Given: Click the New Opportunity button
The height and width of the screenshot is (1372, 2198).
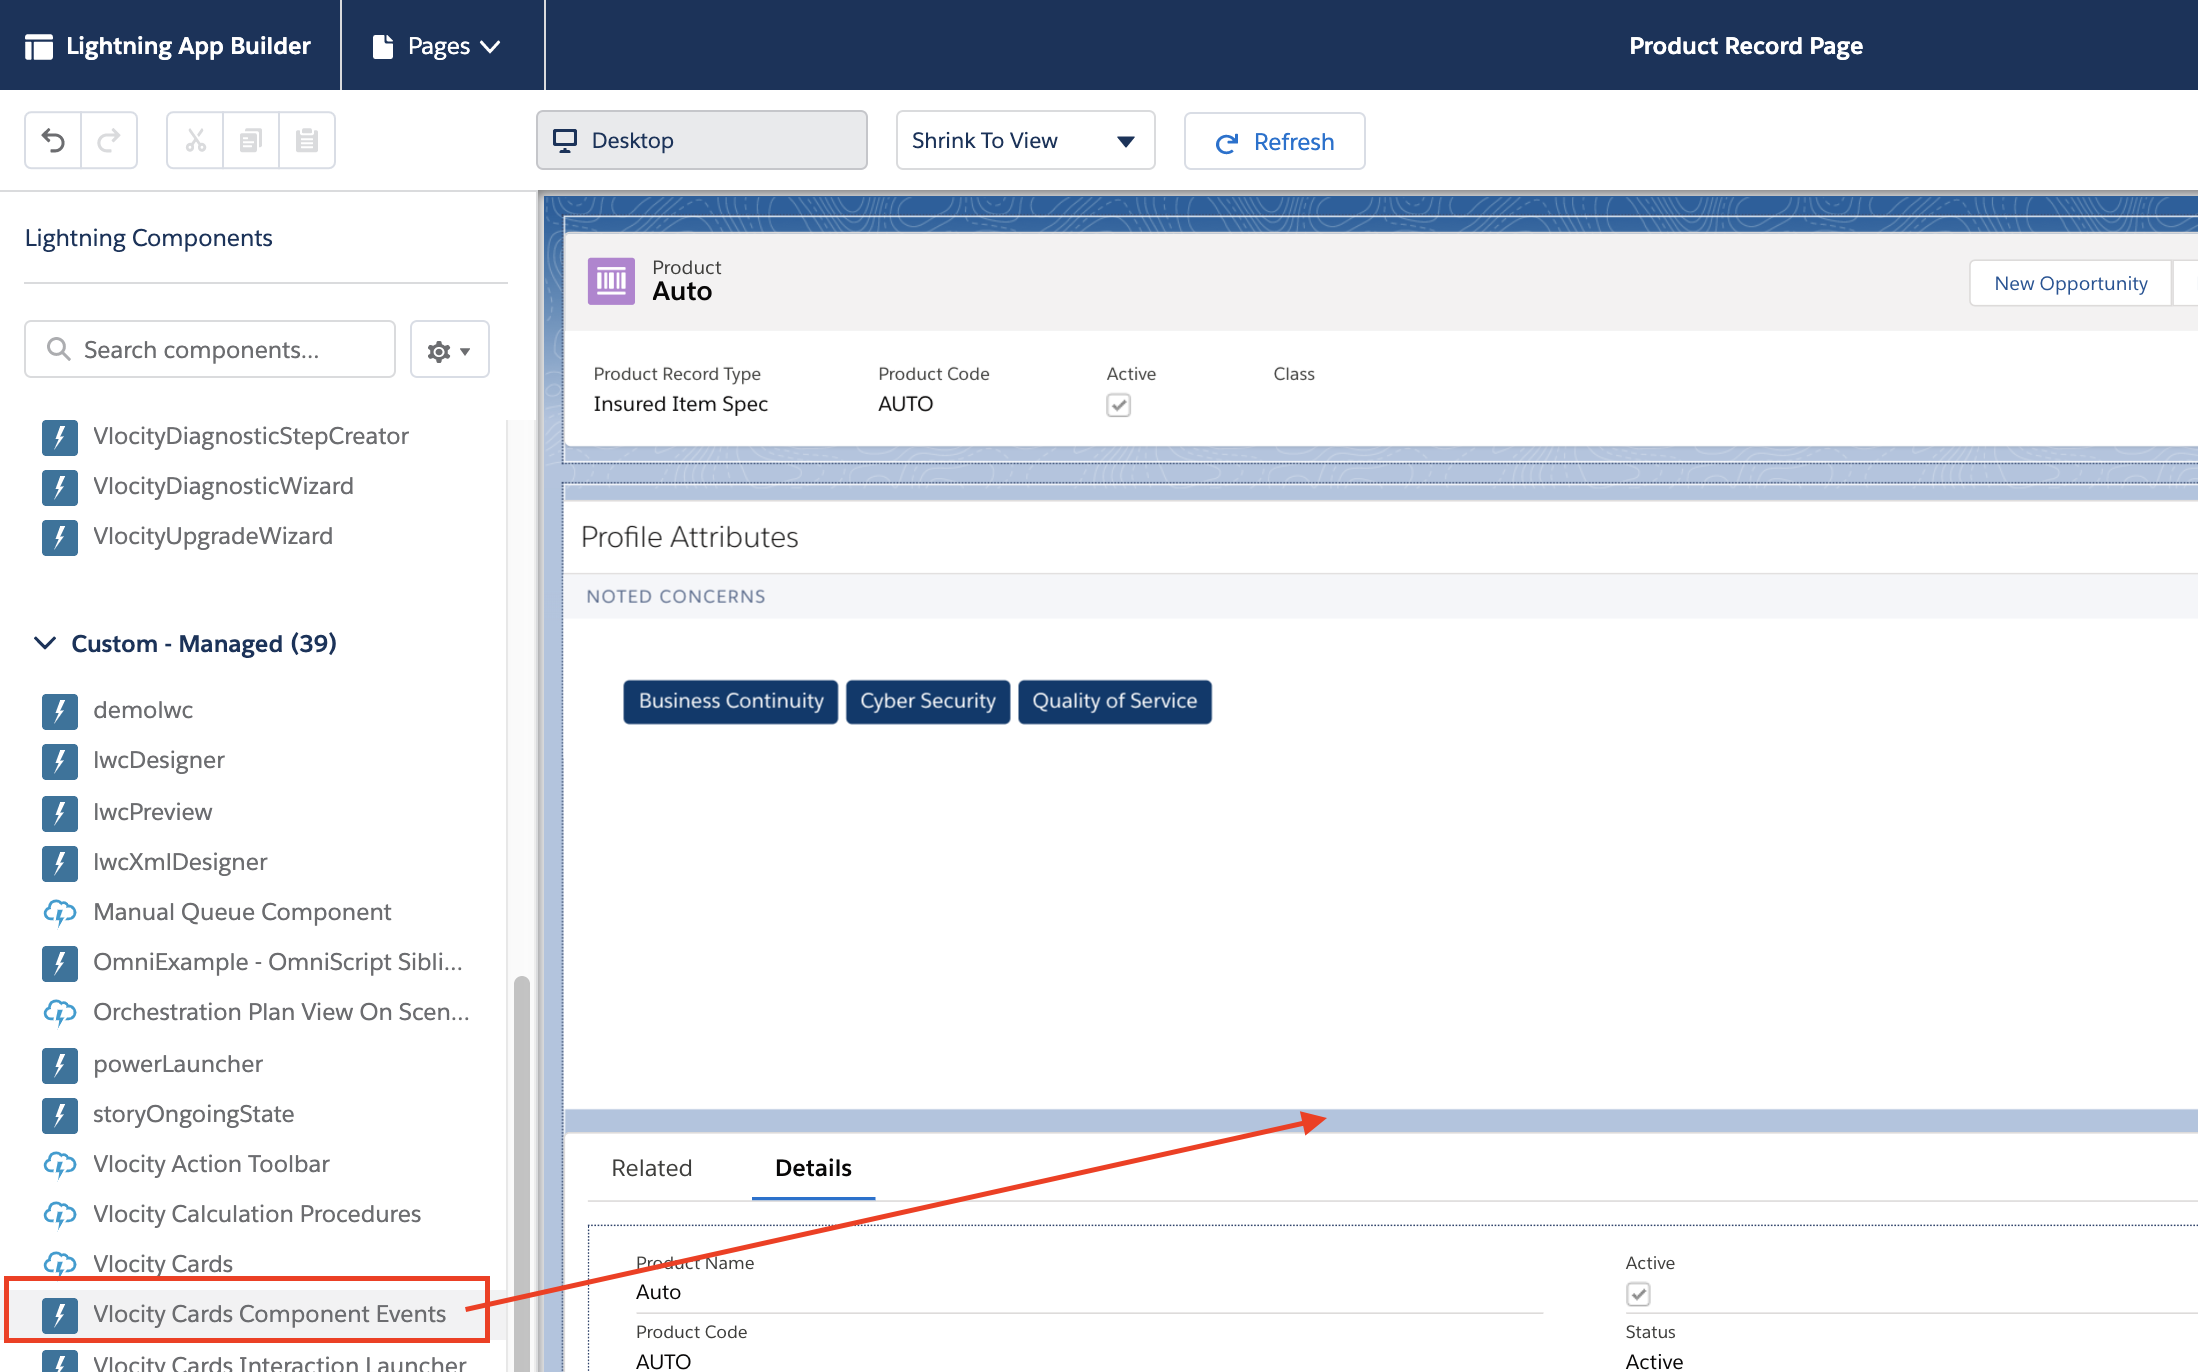Looking at the screenshot, I should point(2070,283).
